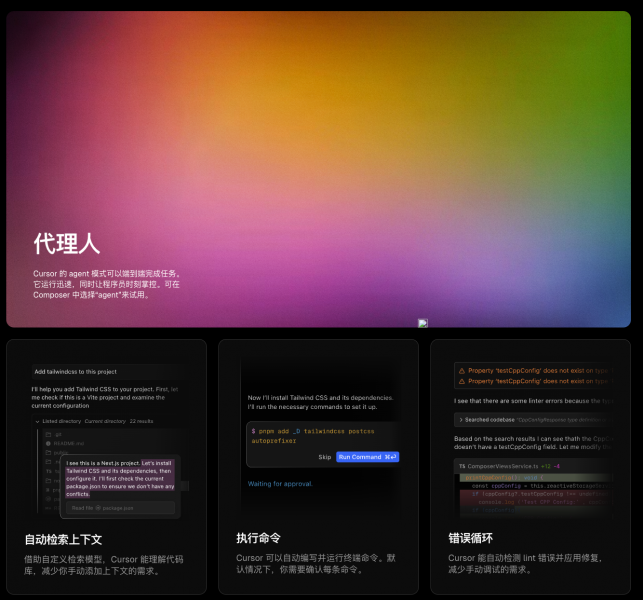
Task: Click the 'Cursor 的 agent 模式' description paragraph
Action: [107, 284]
